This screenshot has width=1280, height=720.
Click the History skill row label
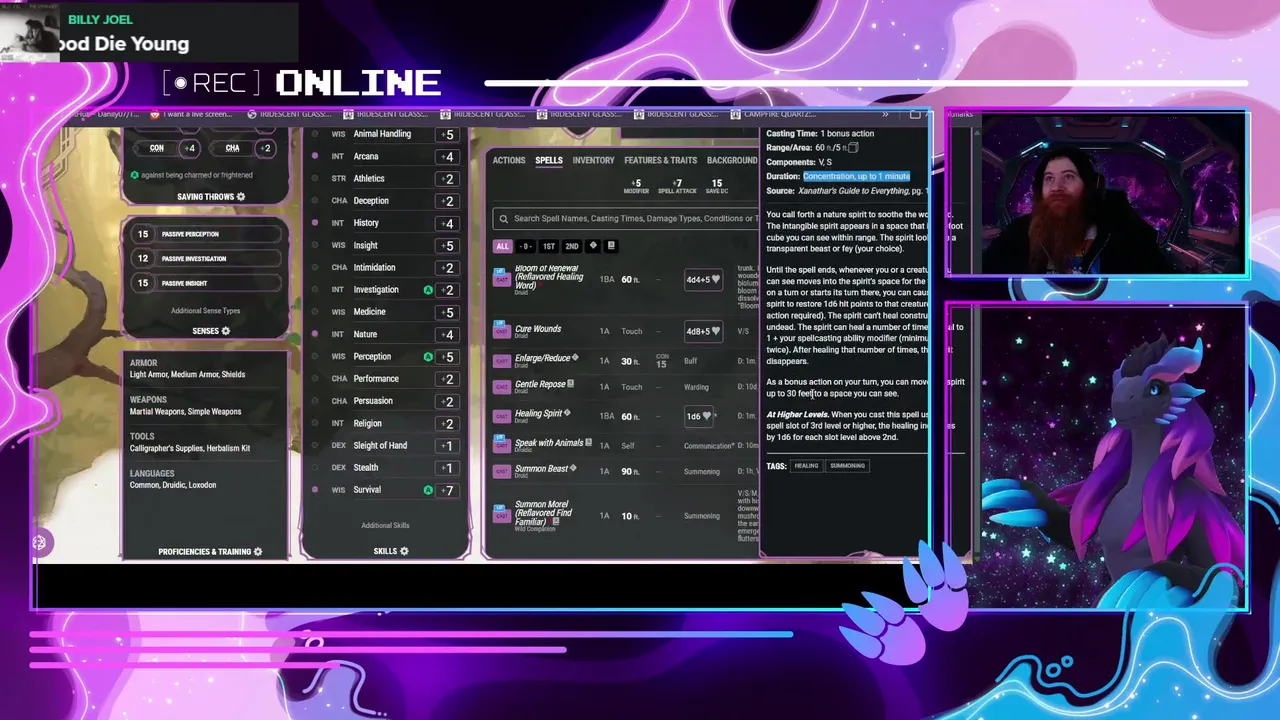(x=366, y=223)
